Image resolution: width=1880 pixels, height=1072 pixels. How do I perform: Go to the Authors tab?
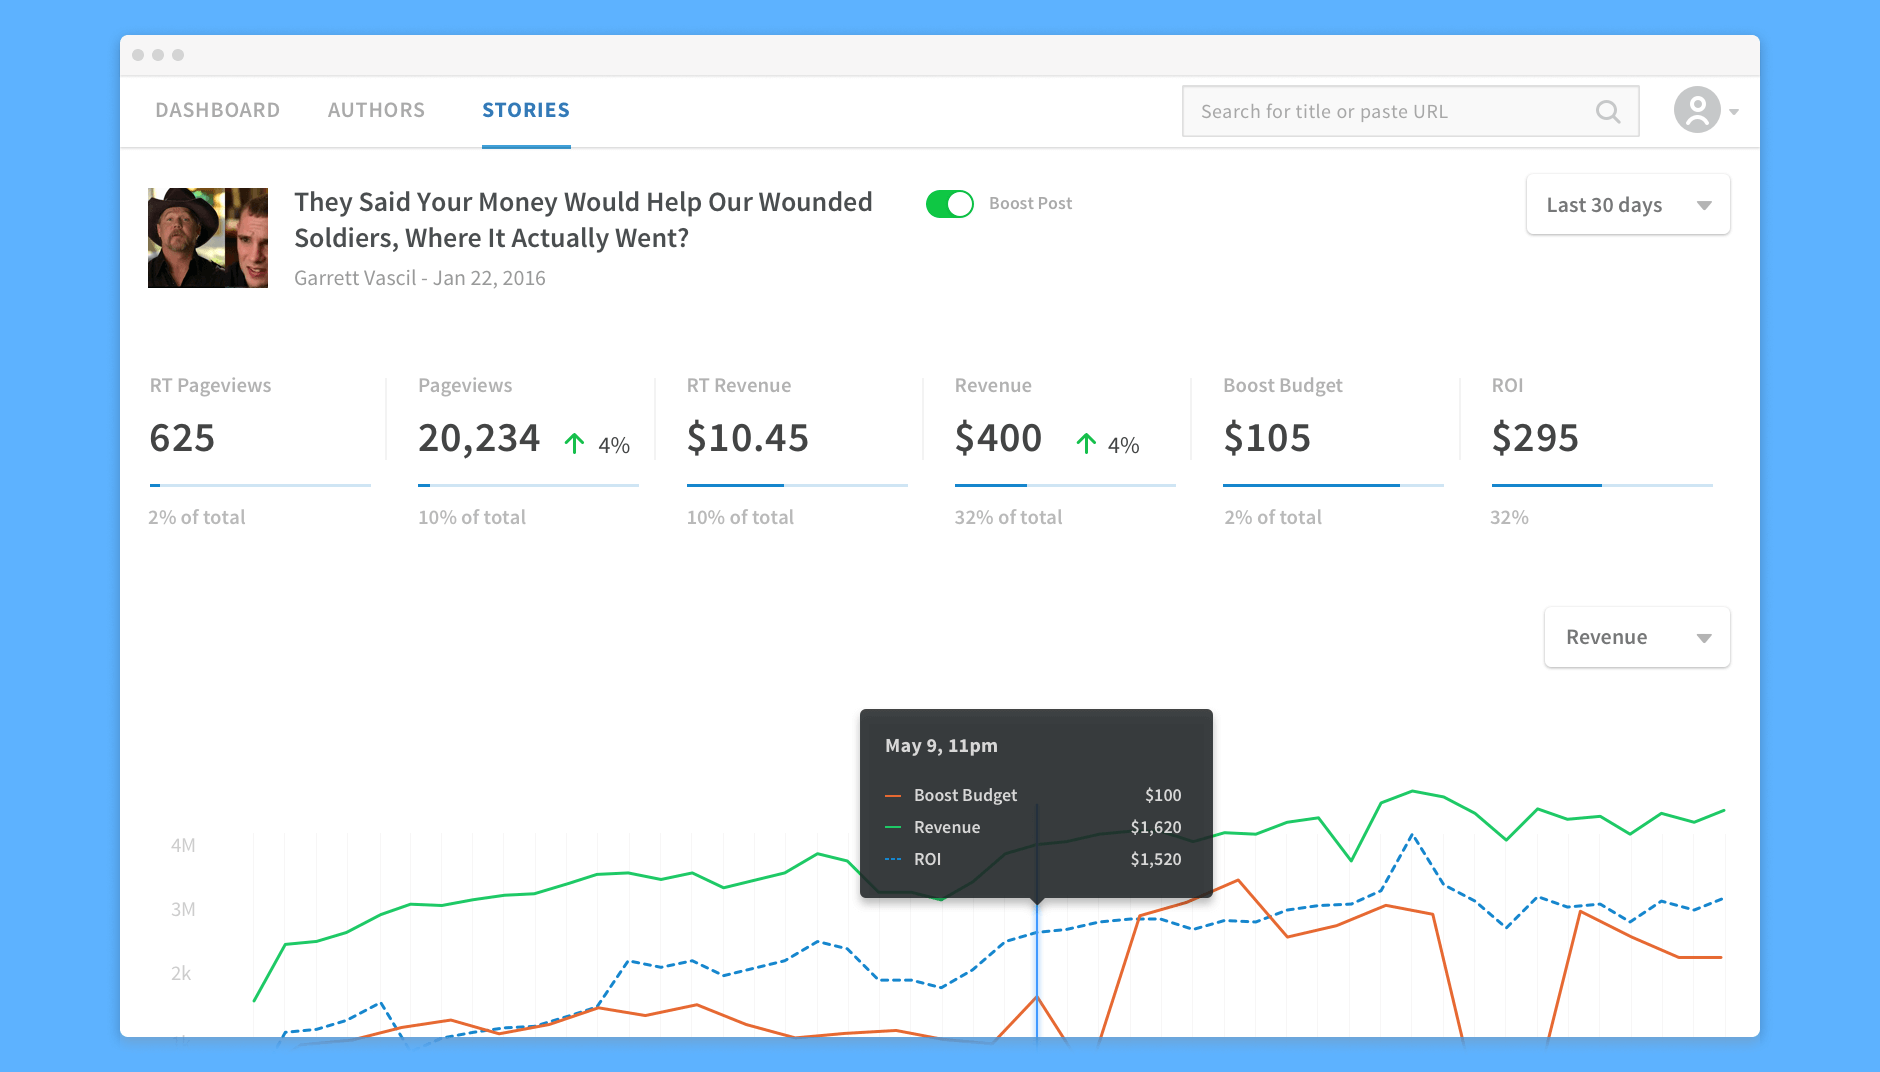pyautogui.click(x=376, y=111)
